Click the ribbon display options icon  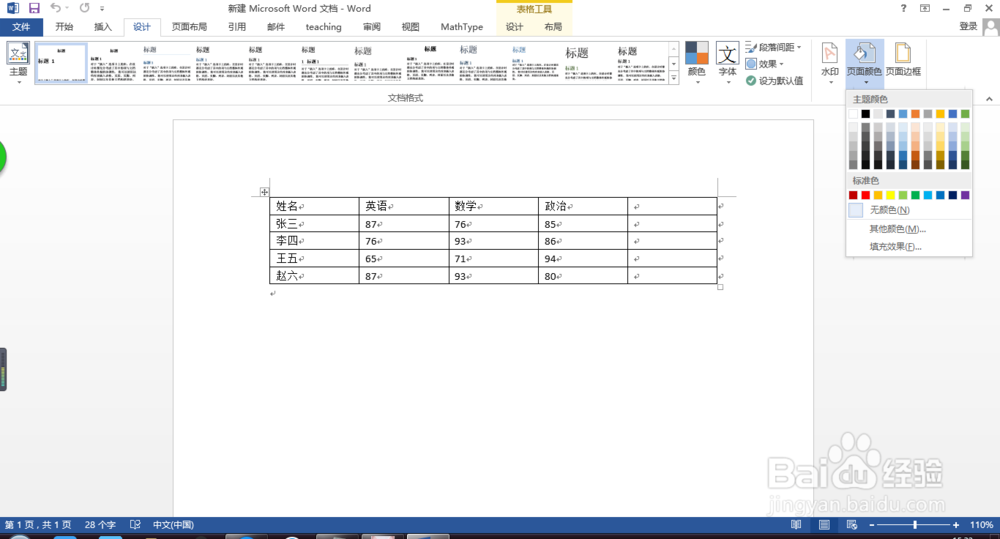pyautogui.click(x=925, y=8)
